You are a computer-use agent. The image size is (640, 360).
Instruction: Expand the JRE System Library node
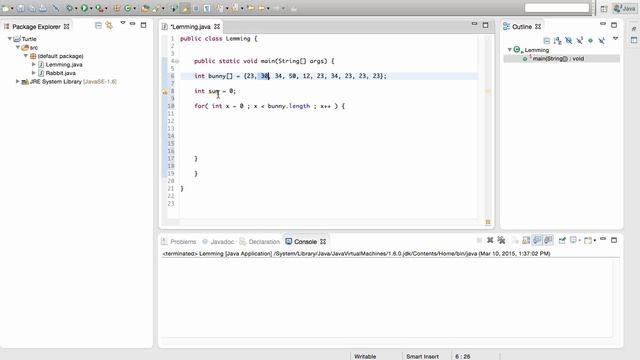tap(18, 82)
